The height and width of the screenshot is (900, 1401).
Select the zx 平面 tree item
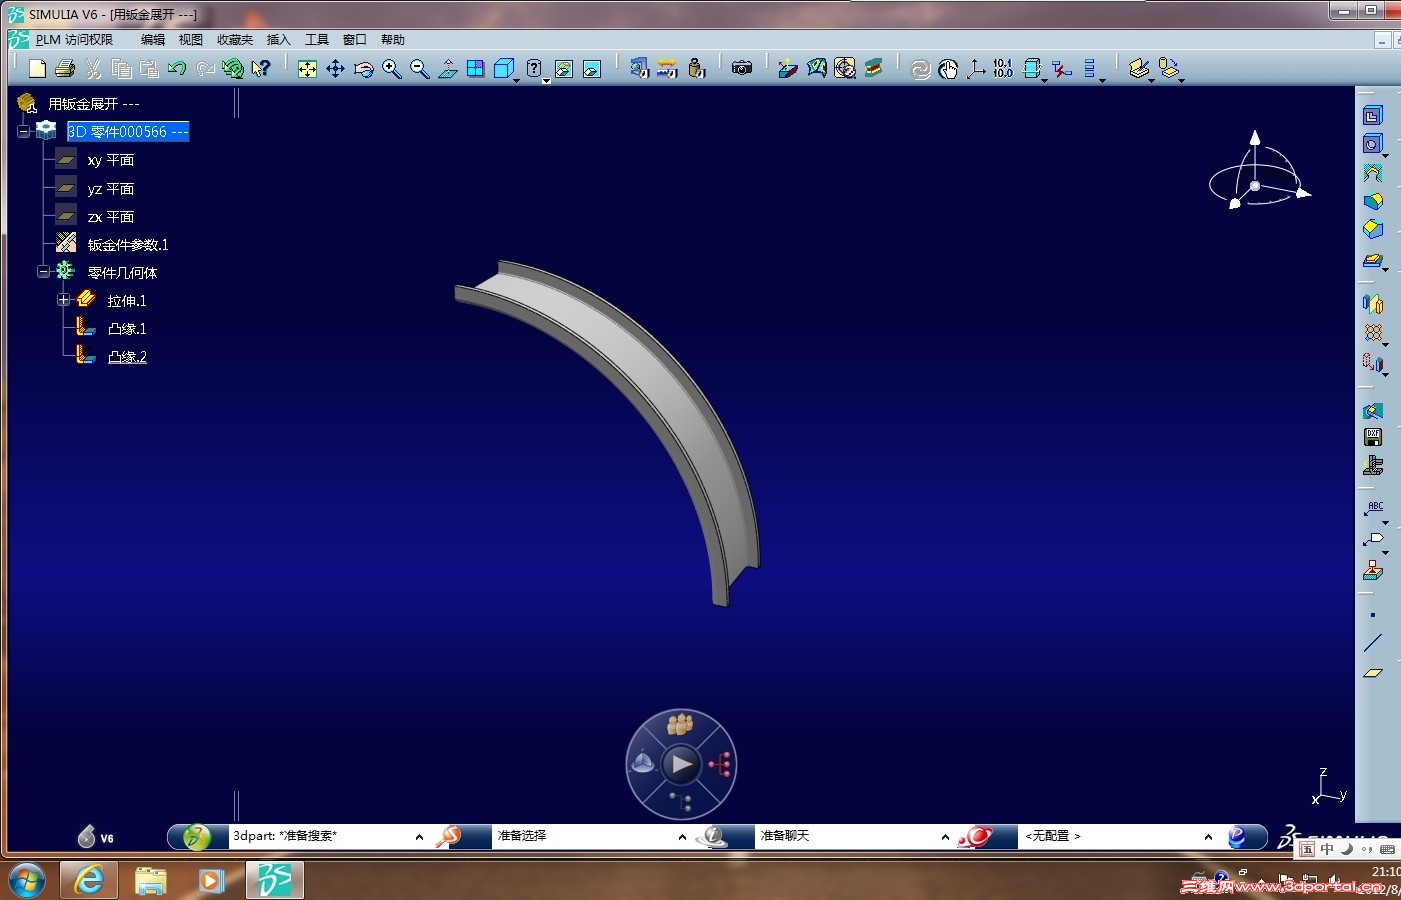(111, 217)
